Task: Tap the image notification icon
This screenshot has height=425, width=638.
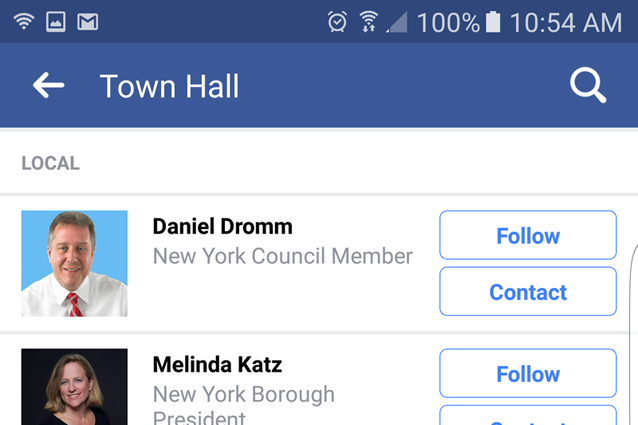Action: coord(56,22)
